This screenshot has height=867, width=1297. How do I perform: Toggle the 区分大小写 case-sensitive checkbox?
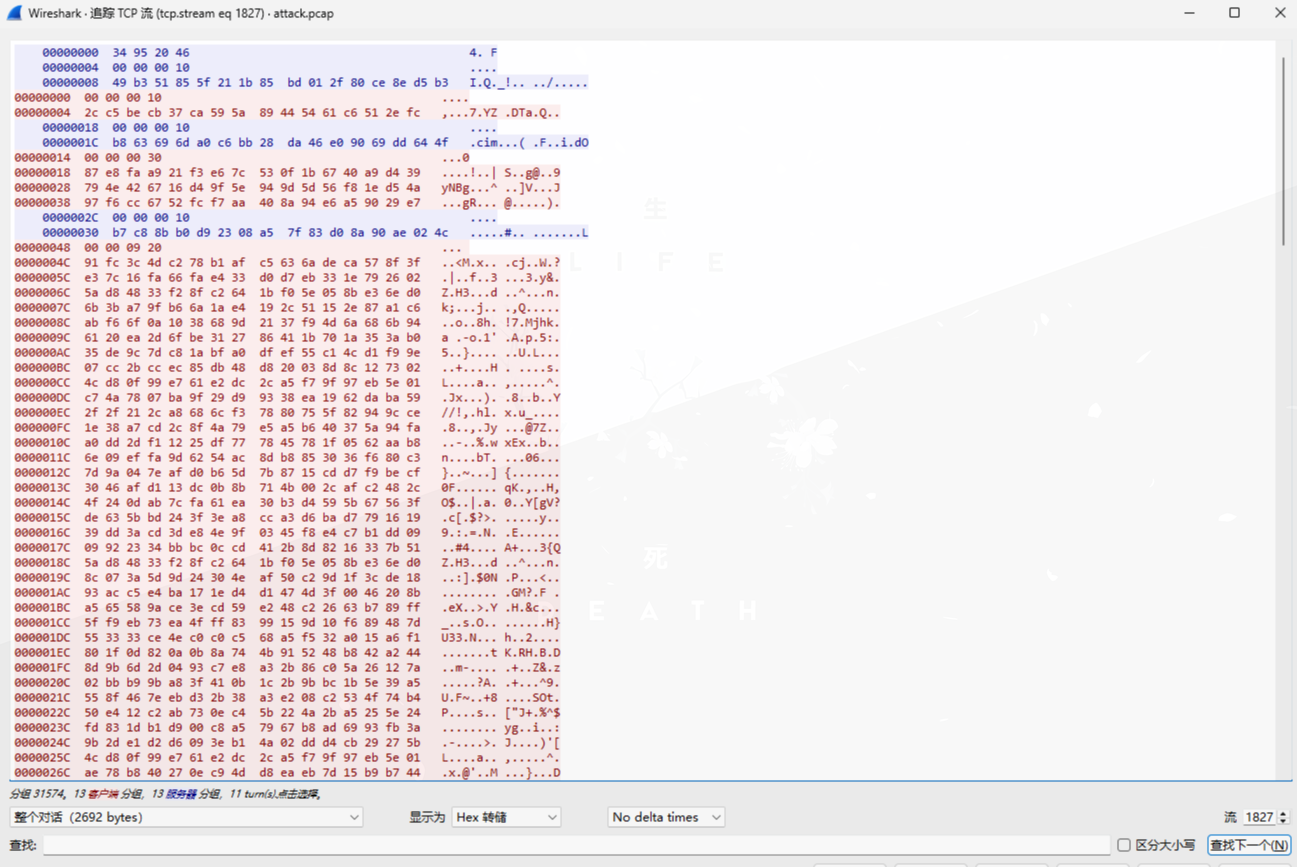pos(1124,845)
